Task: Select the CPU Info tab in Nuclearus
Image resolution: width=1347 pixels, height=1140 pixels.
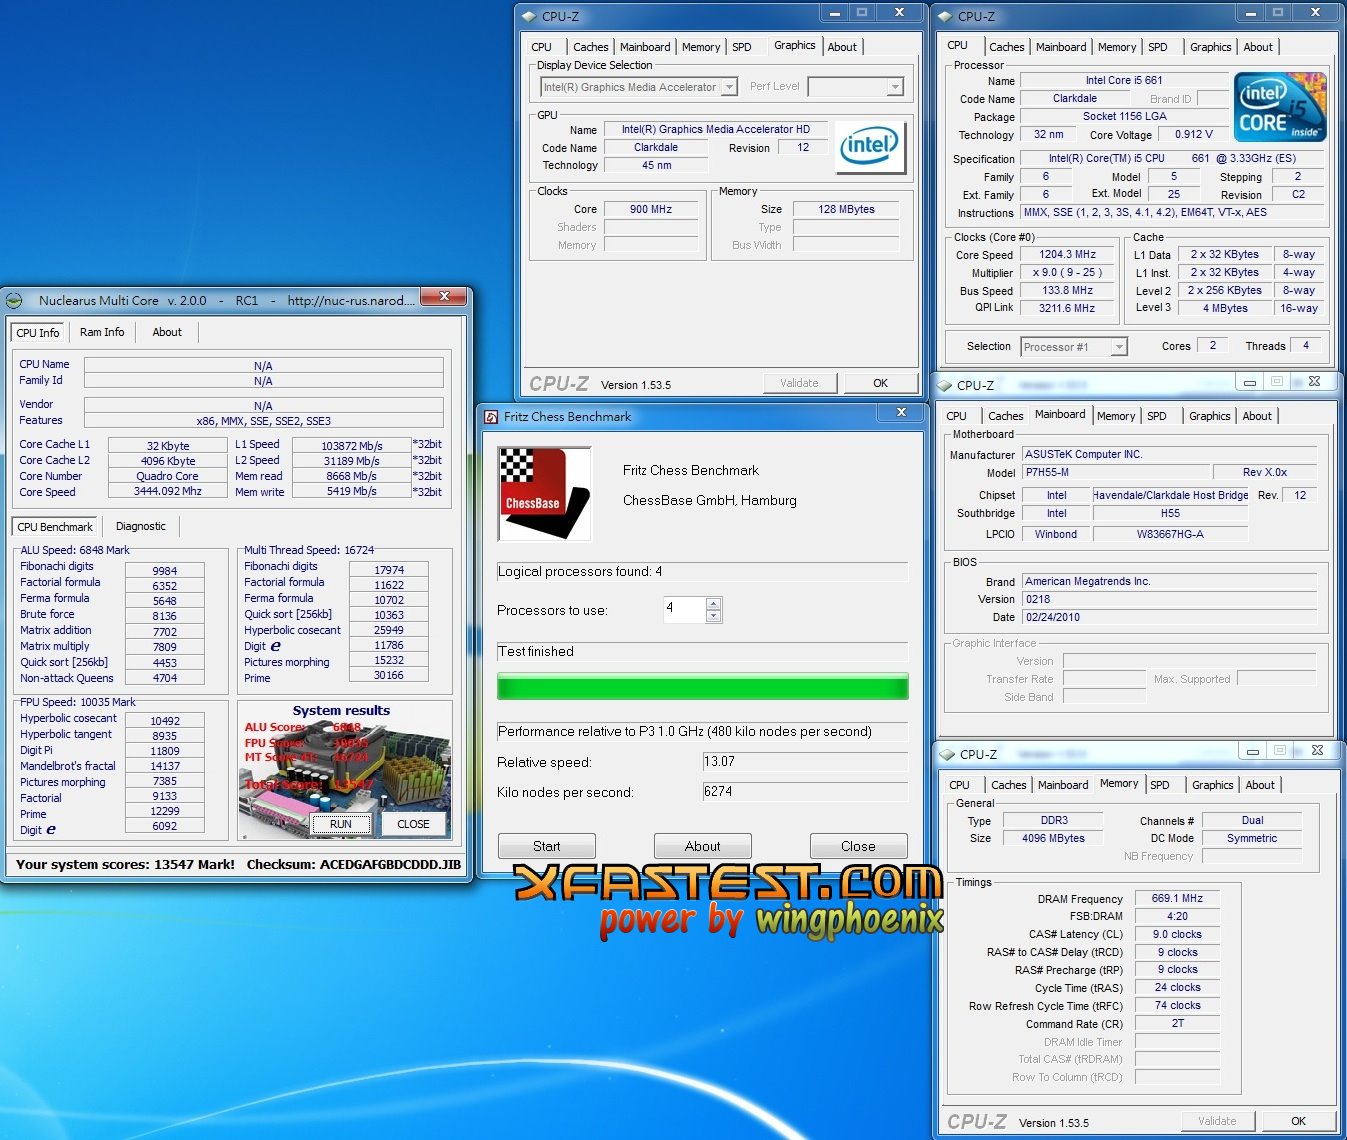Action: tap(38, 333)
